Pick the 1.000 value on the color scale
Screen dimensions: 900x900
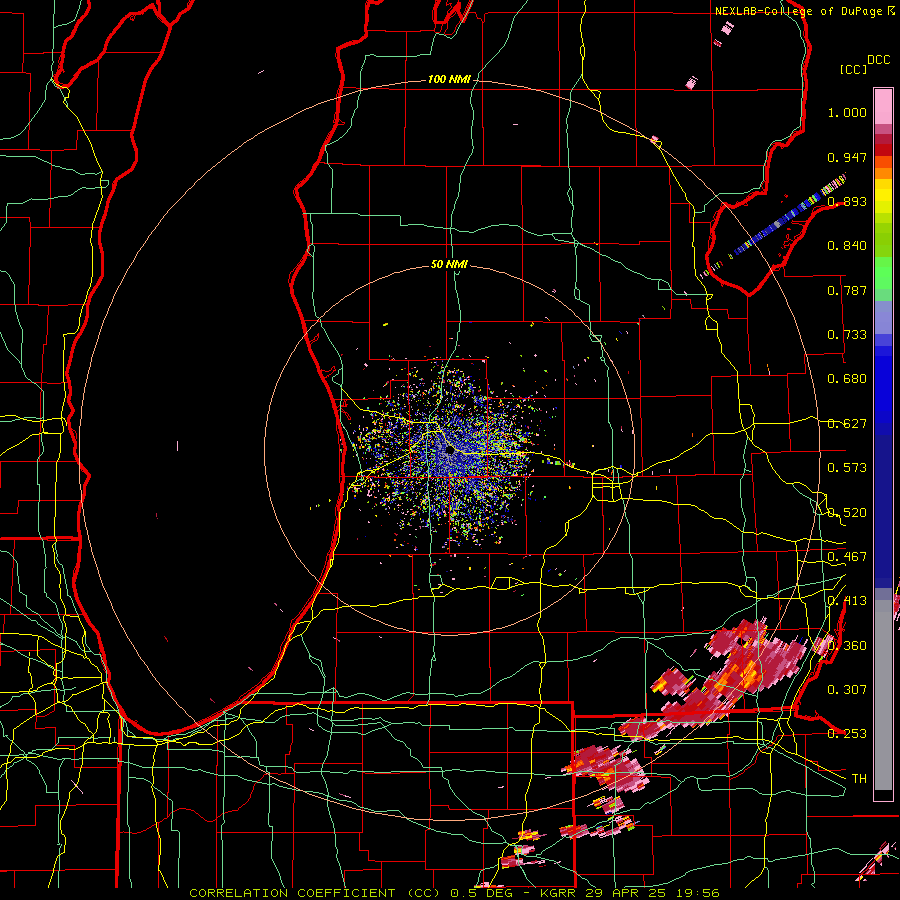[847, 112]
